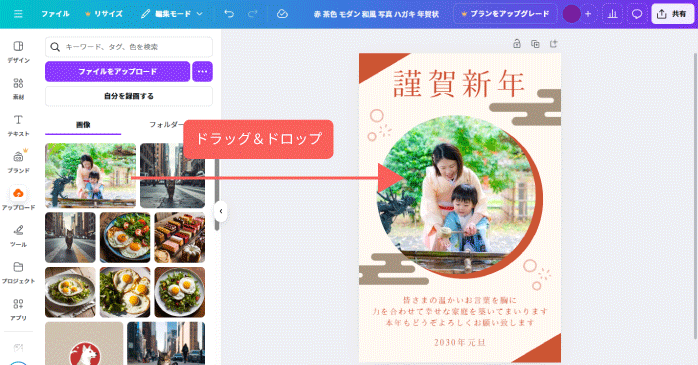Screen dimensions: 698x365
Task: Switch to the 画像 tab
Action: [83, 125]
